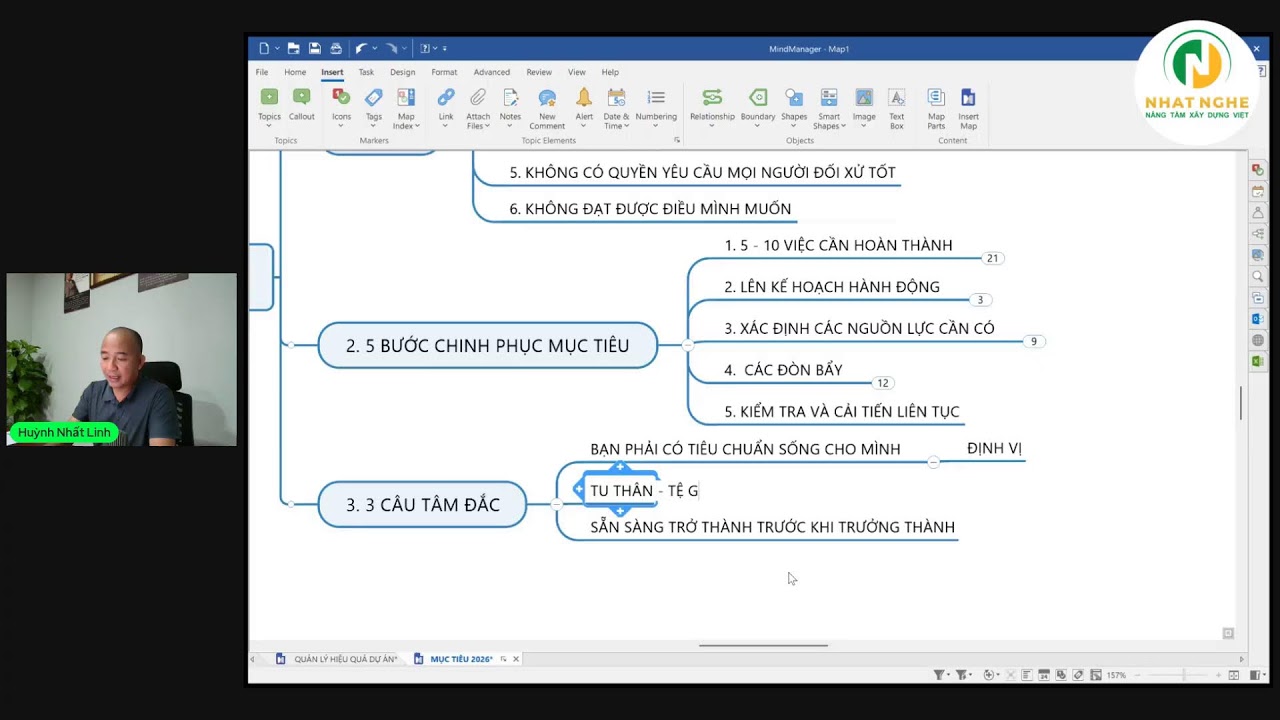Image resolution: width=1280 pixels, height=720 pixels.
Task: Switch to the Home ribbon tab
Action: tap(295, 72)
